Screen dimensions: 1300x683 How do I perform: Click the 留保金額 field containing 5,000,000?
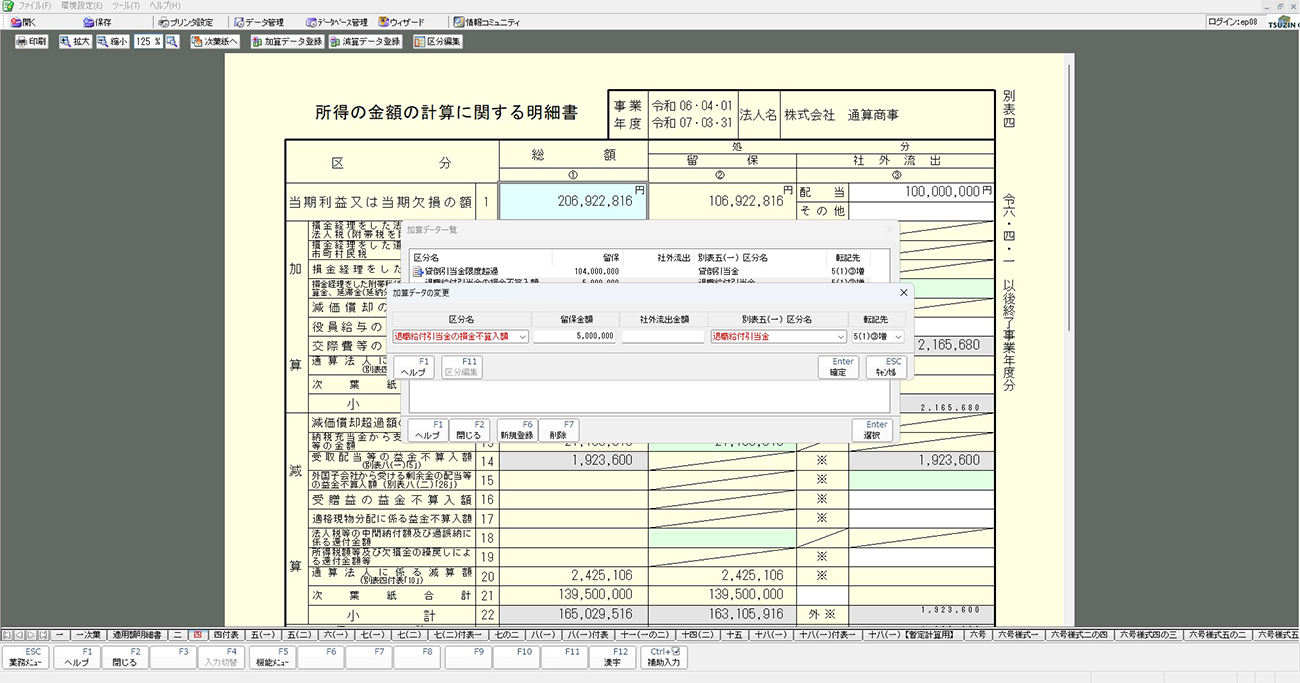[575, 337]
